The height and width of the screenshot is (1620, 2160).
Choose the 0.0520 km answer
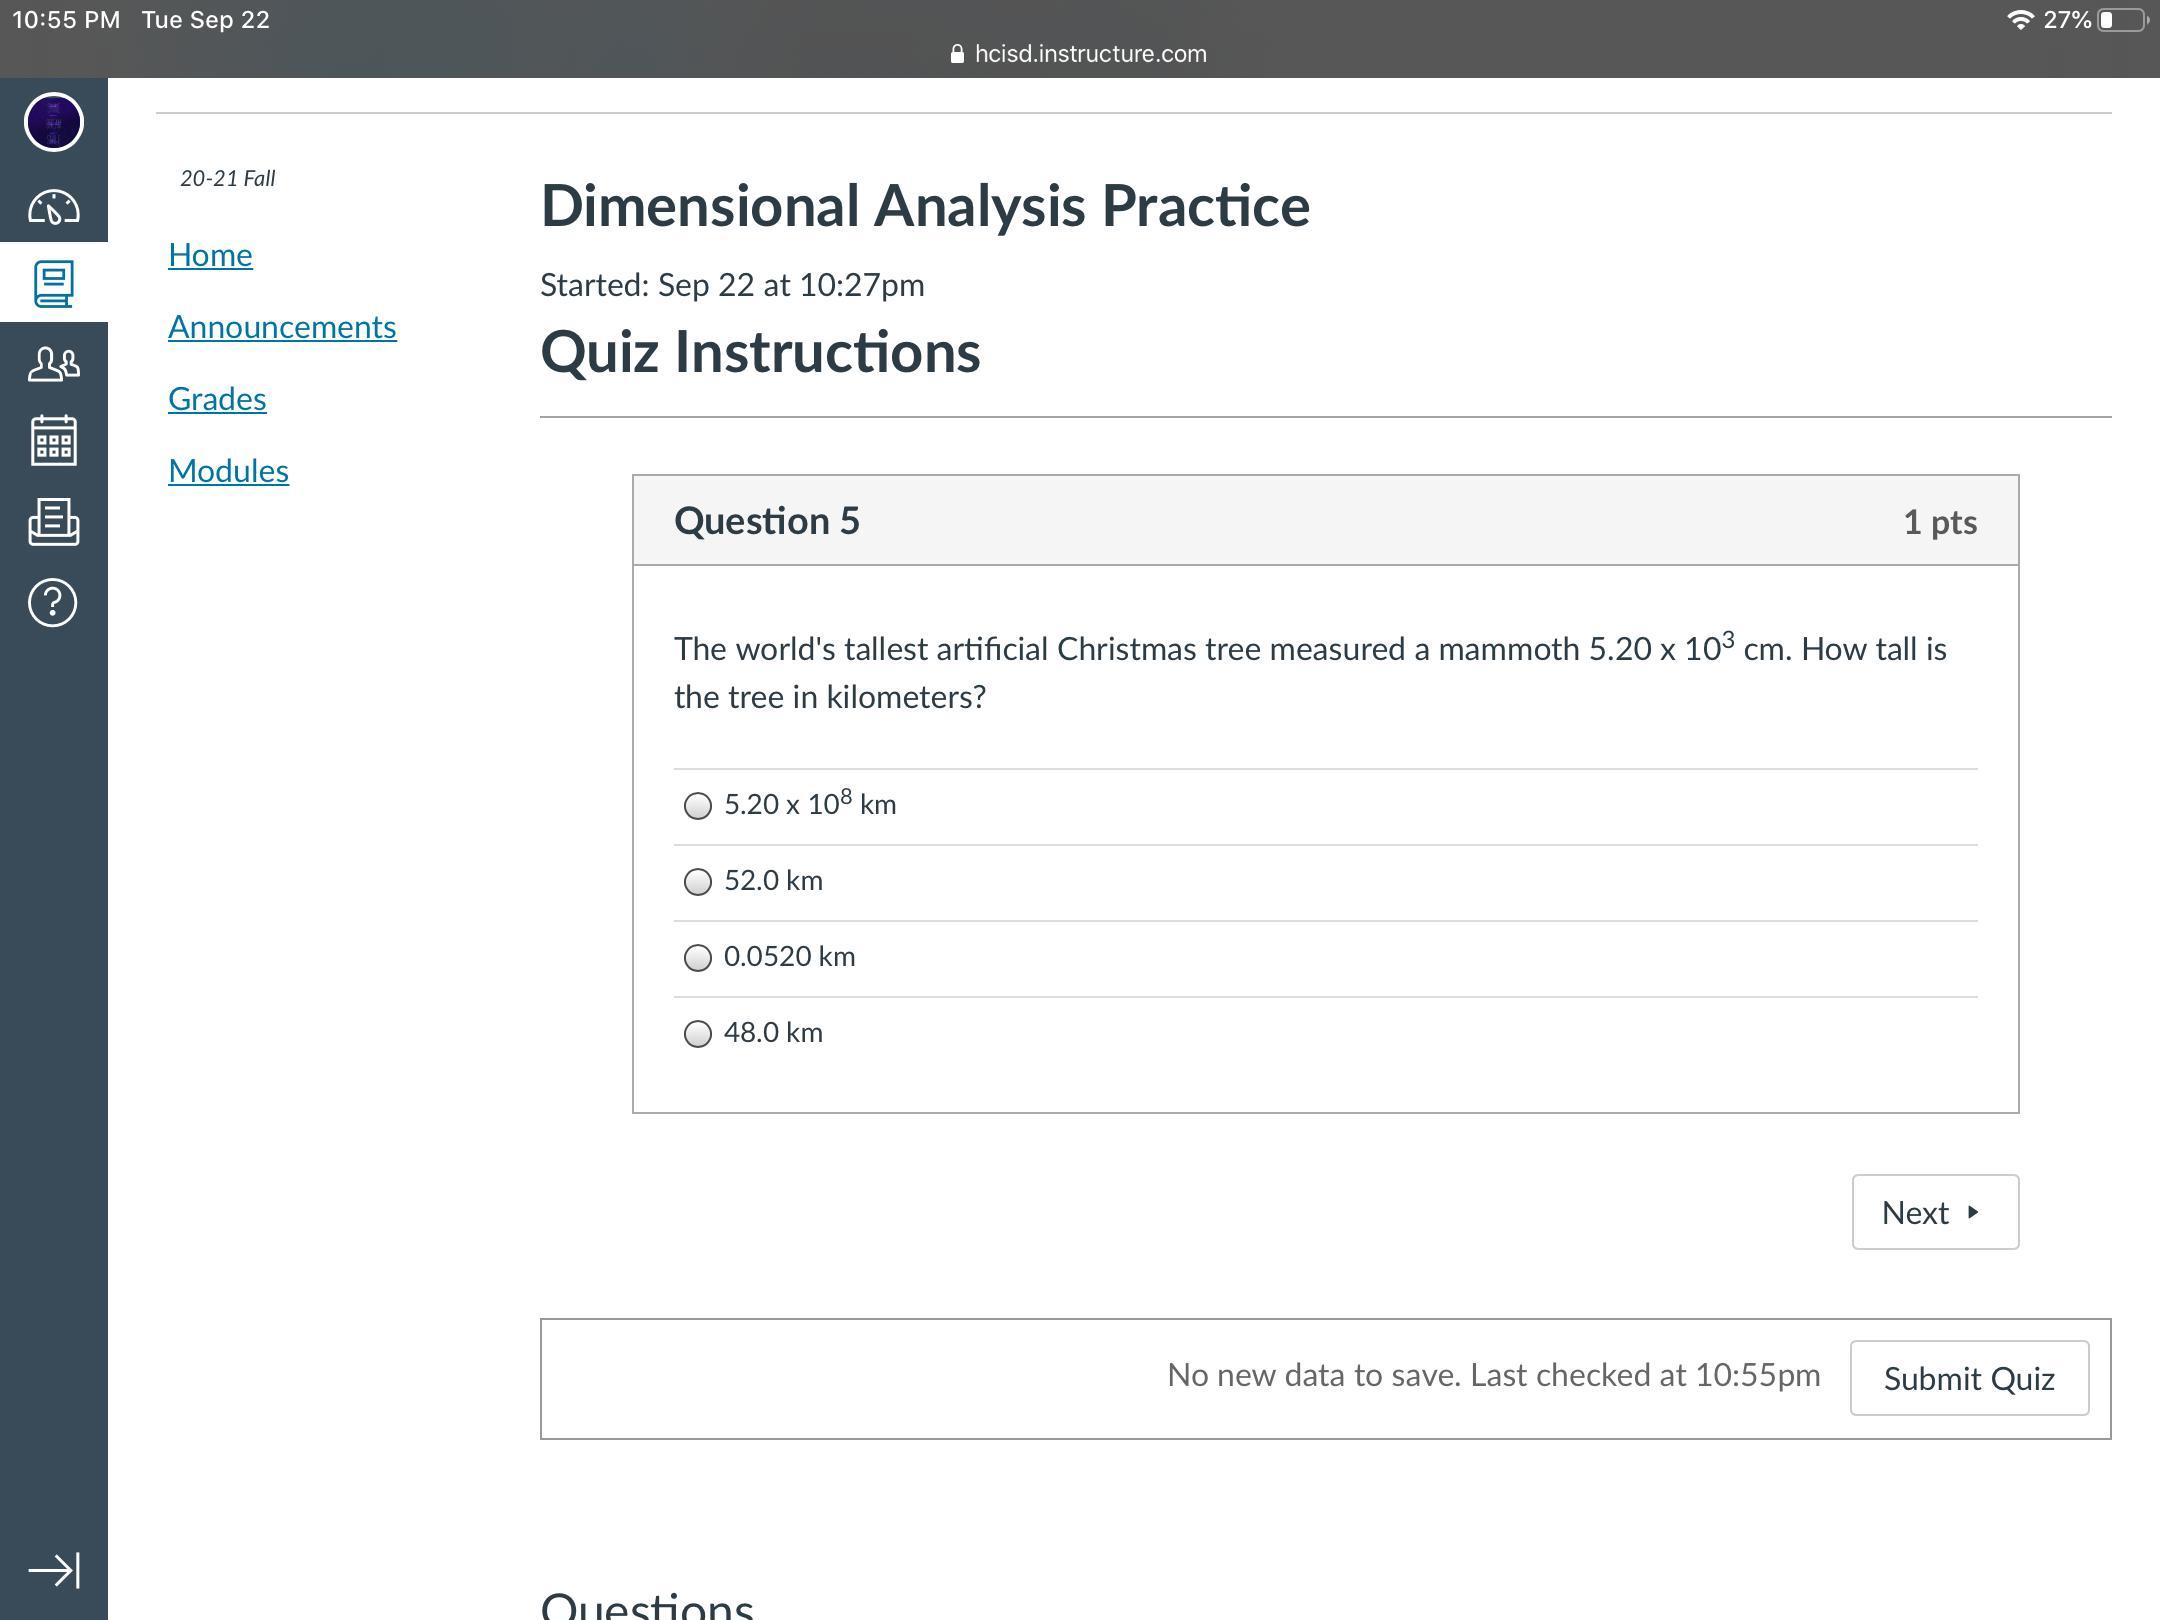[698, 958]
